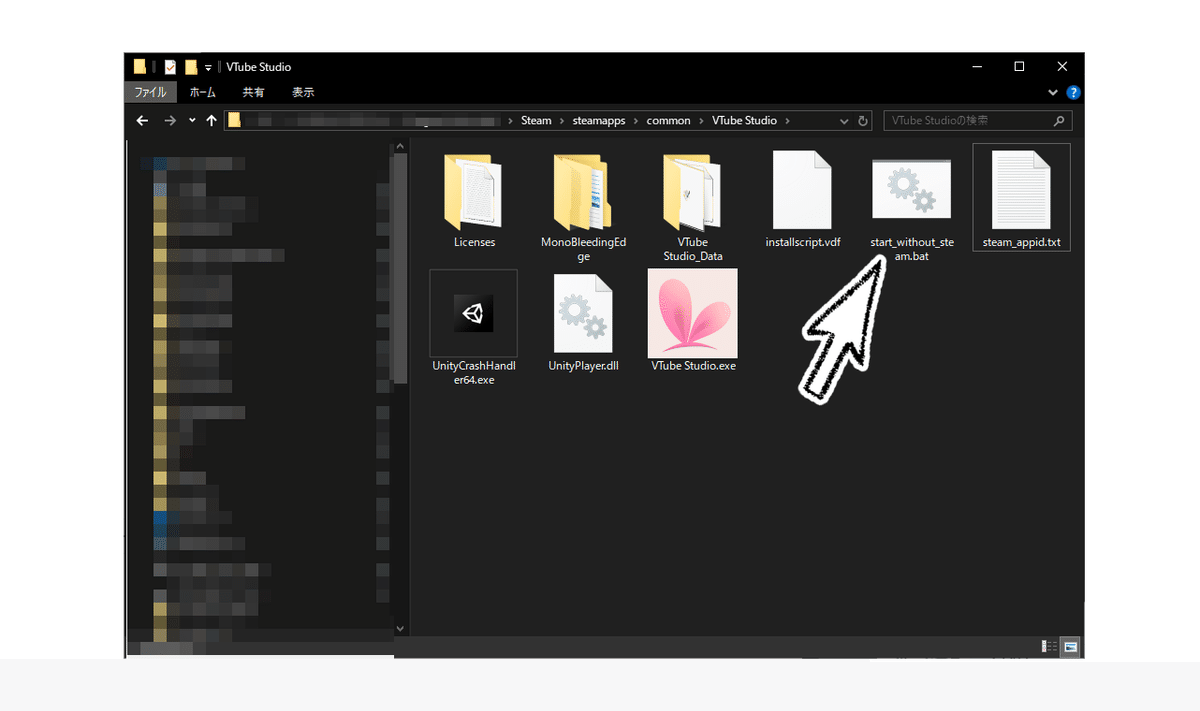The height and width of the screenshot is (711, 1200).
Task: Switch to details view layout
Action: point(1049,646)
